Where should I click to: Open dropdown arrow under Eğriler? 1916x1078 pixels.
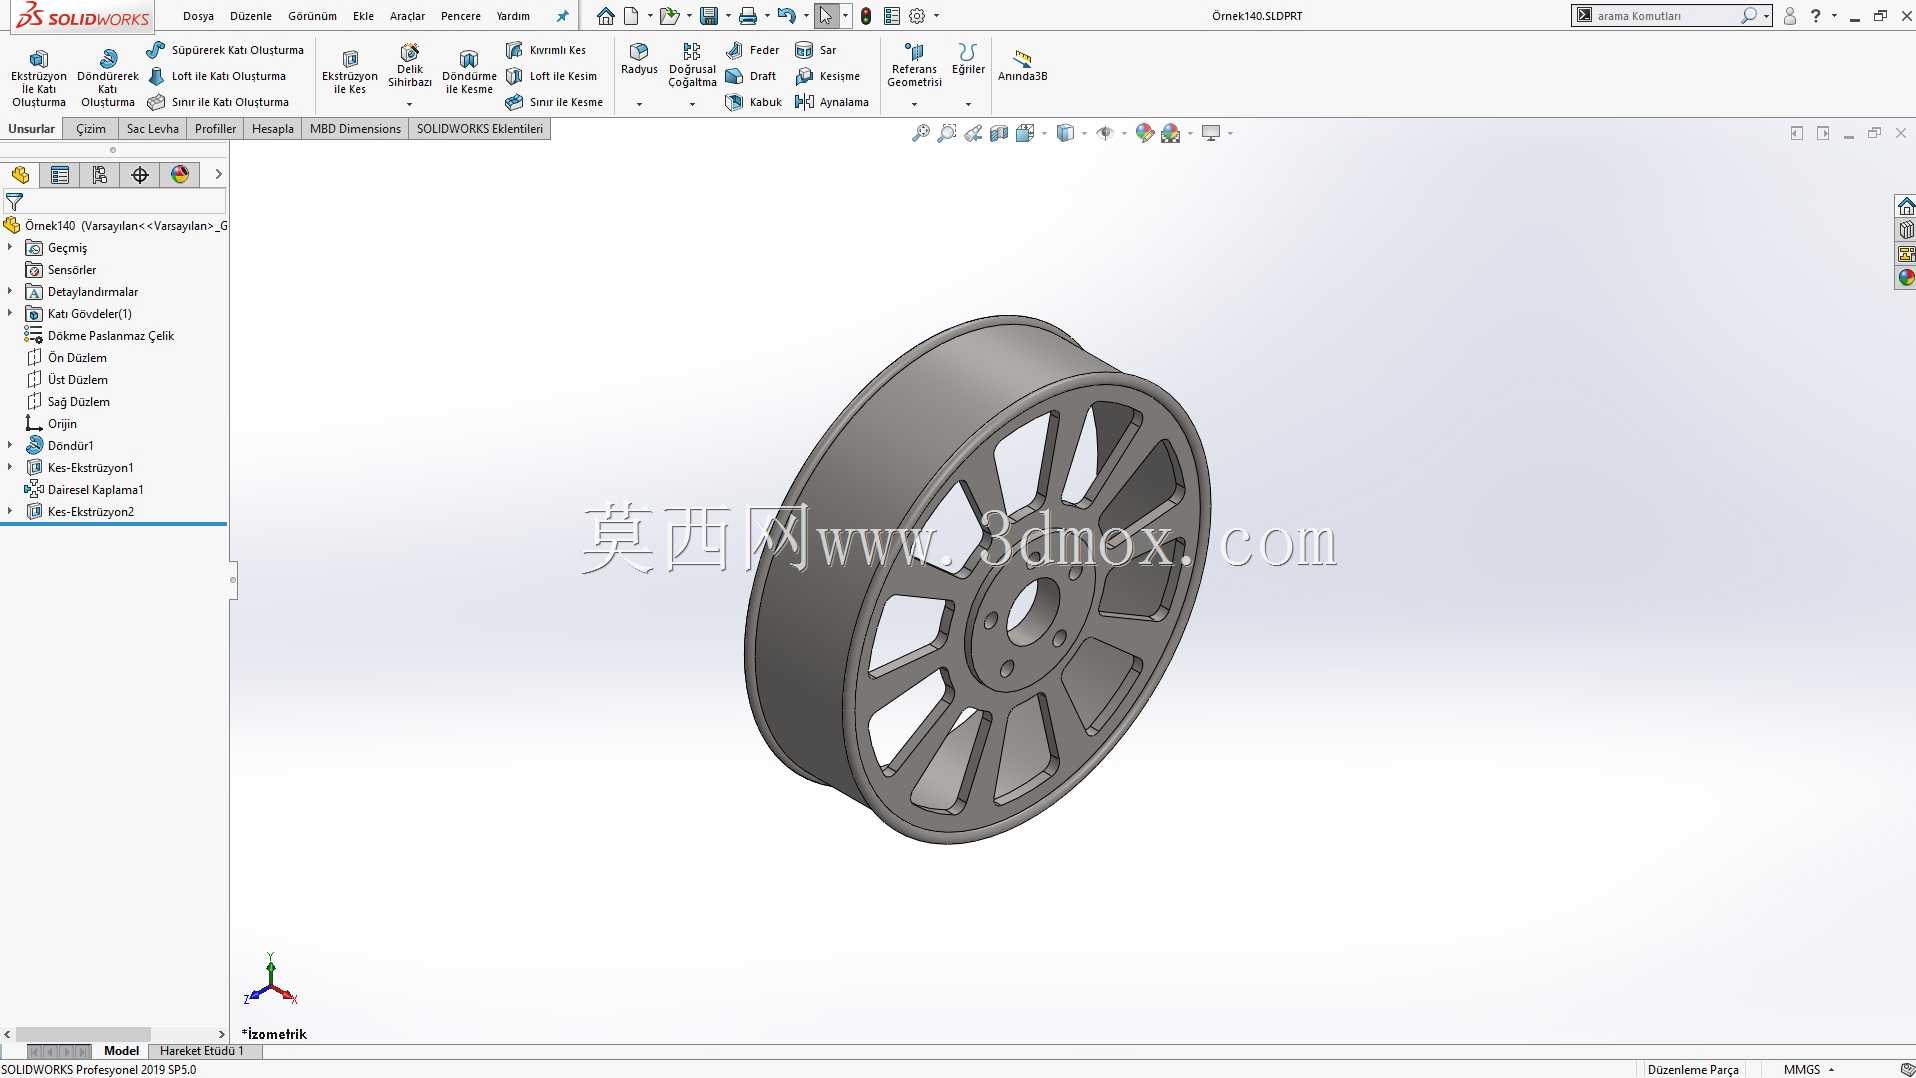[968, 104]
